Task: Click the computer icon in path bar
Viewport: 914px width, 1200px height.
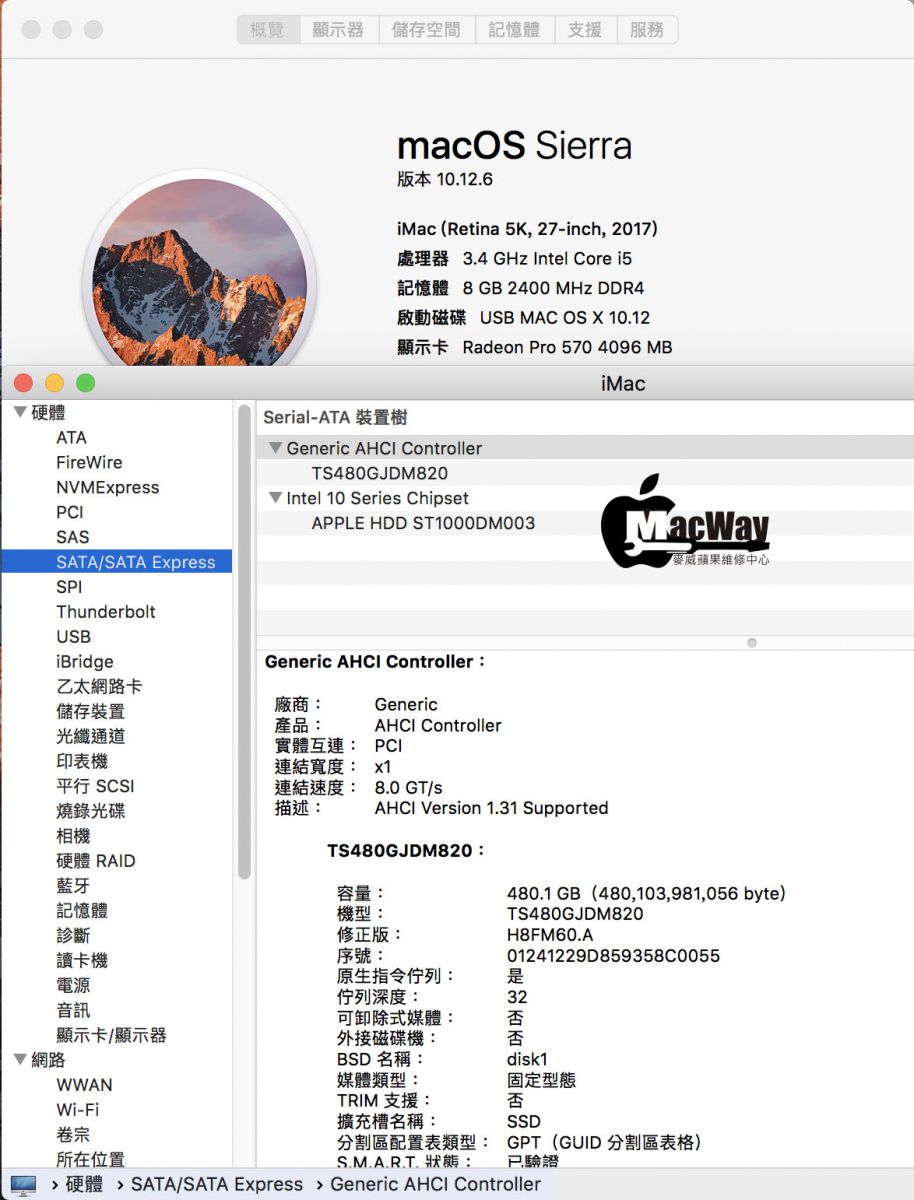Action: (x=23, y=1185)
